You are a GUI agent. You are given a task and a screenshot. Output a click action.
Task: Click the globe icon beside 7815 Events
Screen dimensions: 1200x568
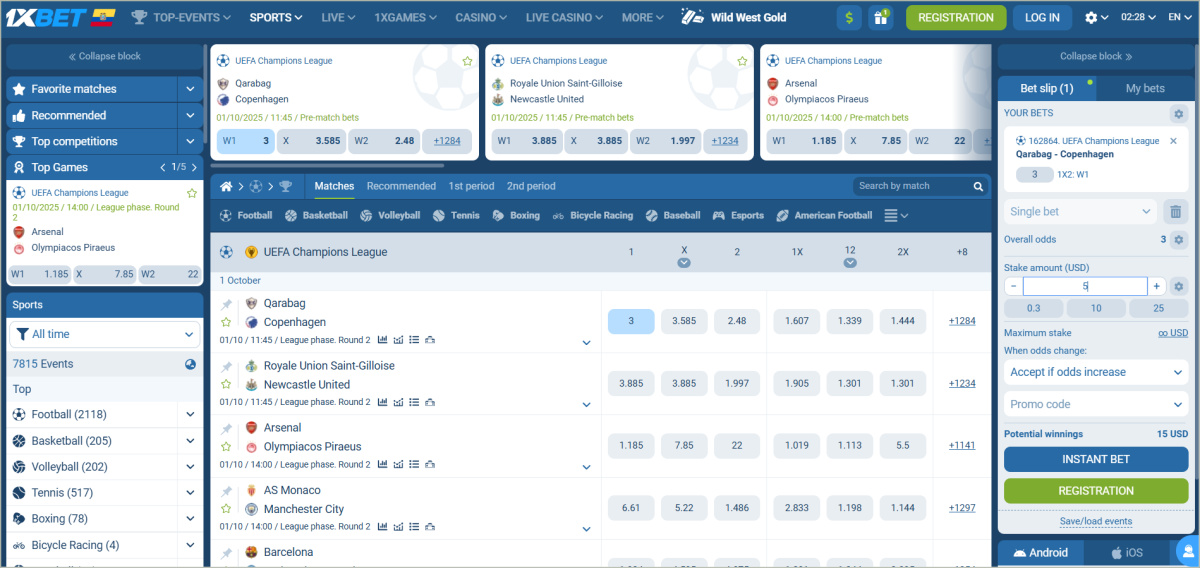pyautogui.click(x=190, y=364)
